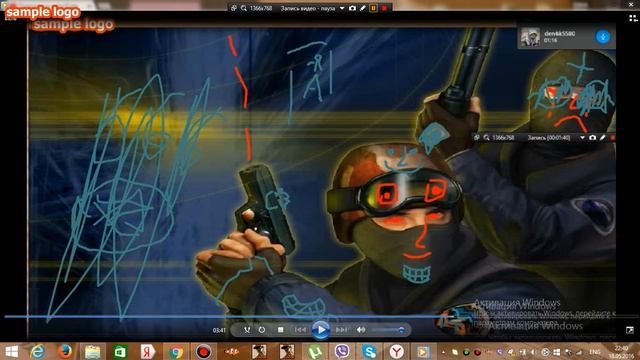Toggle repeat mode in media player

(262, 329)
